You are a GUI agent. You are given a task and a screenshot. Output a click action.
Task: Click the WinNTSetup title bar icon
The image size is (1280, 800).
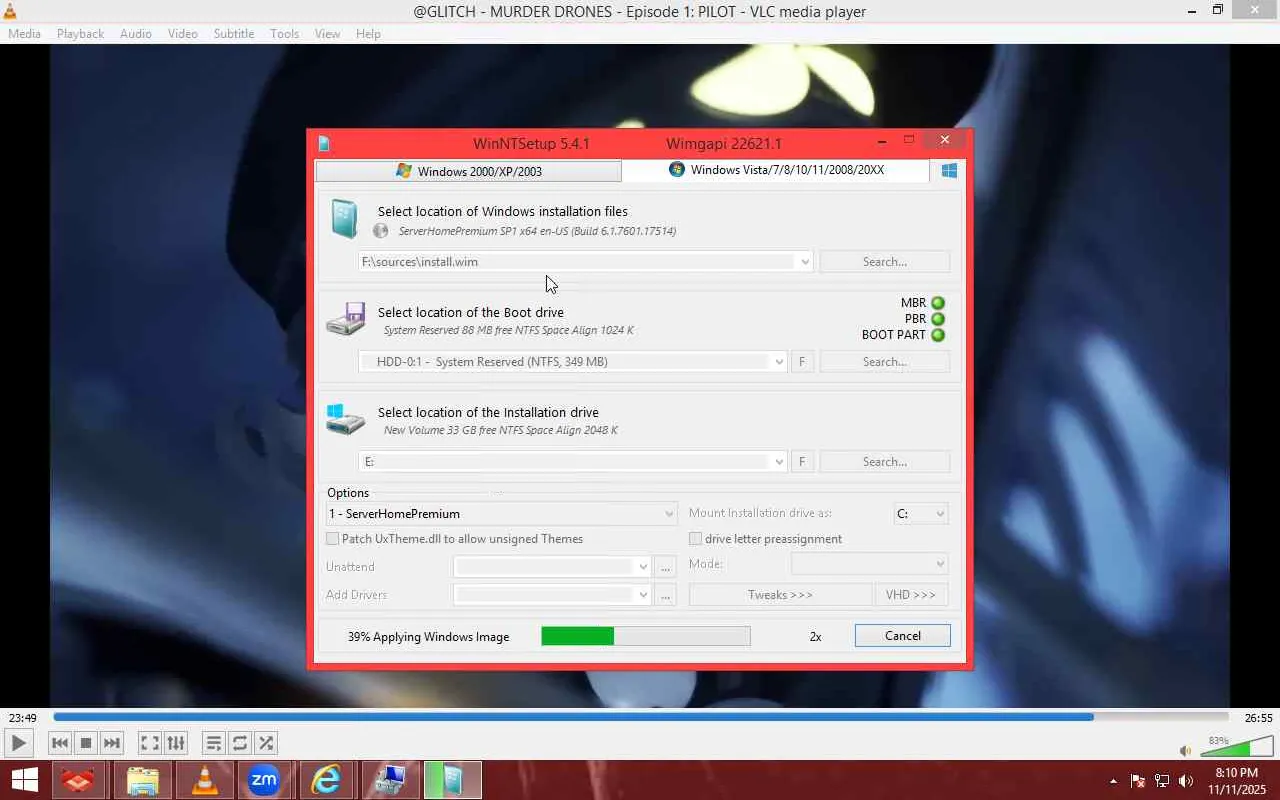[324, 143]
